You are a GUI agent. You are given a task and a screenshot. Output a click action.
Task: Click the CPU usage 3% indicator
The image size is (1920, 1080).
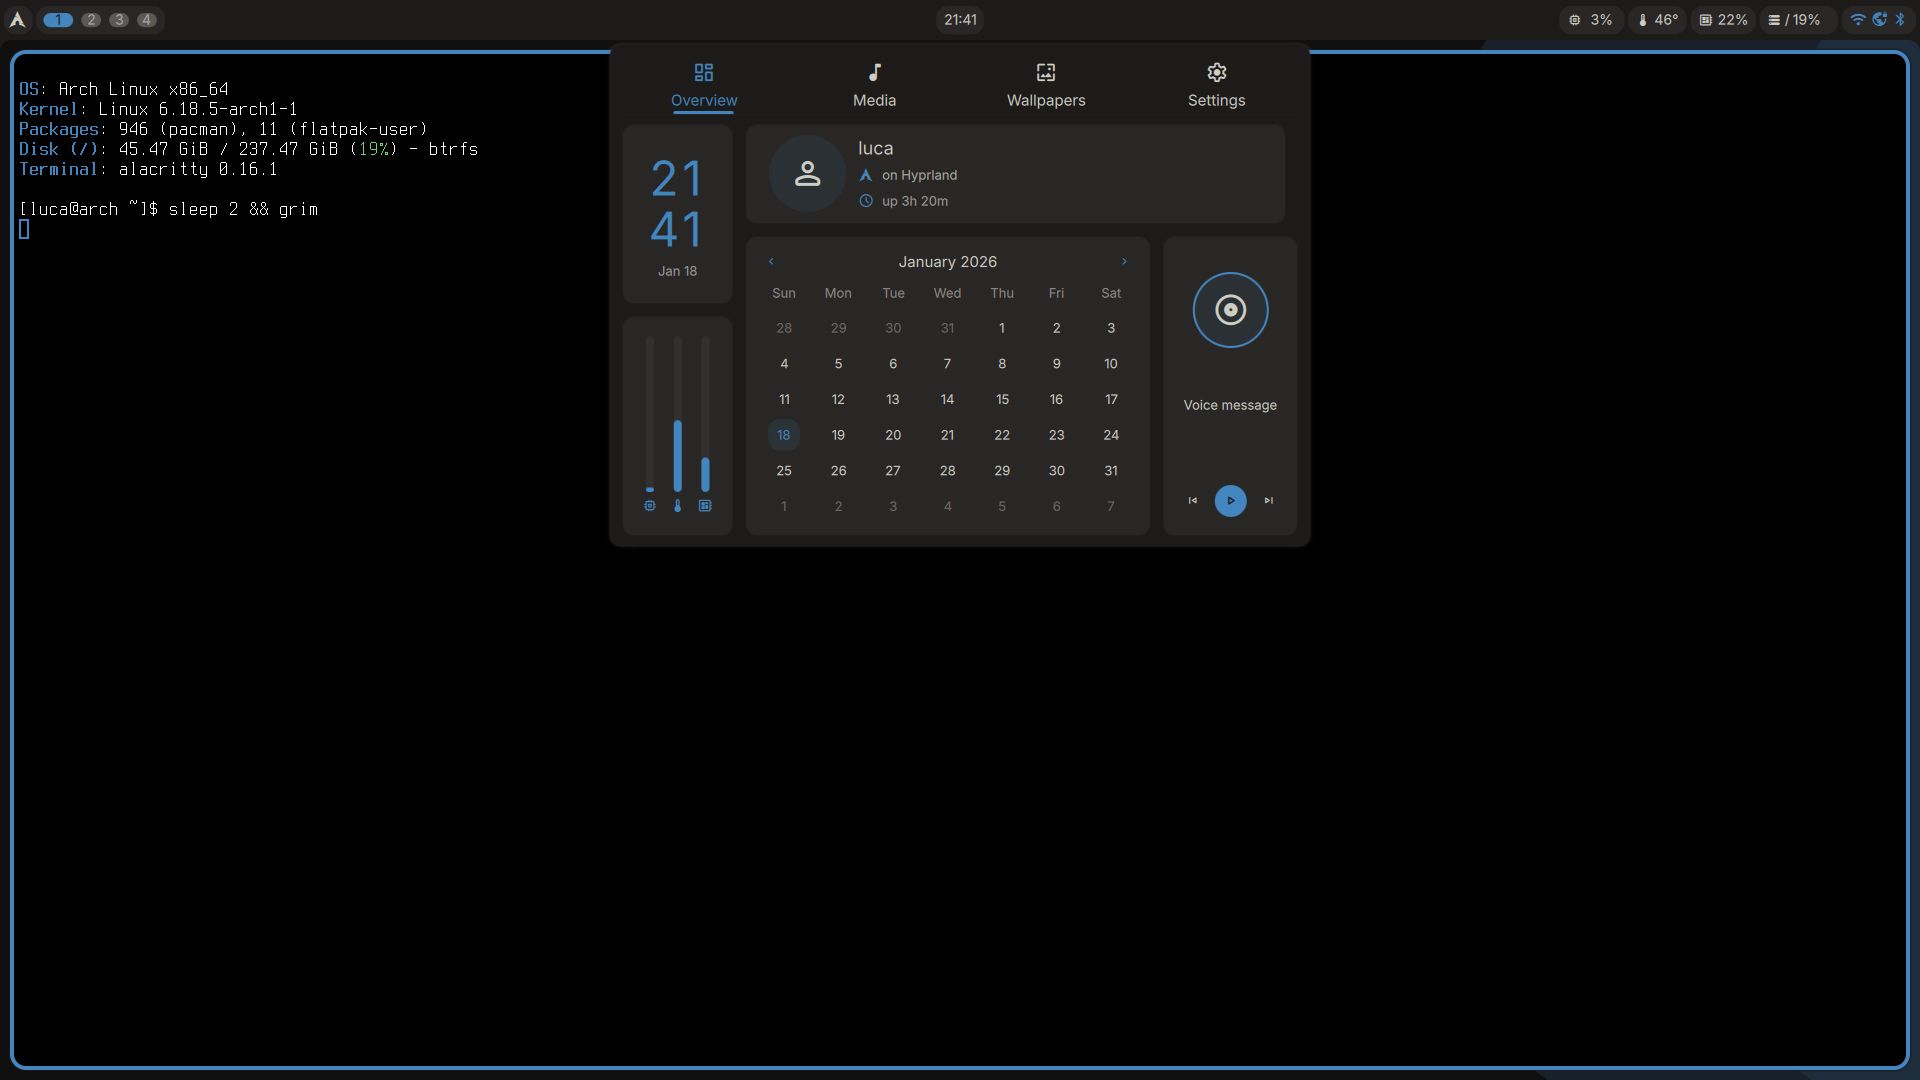1588,19
